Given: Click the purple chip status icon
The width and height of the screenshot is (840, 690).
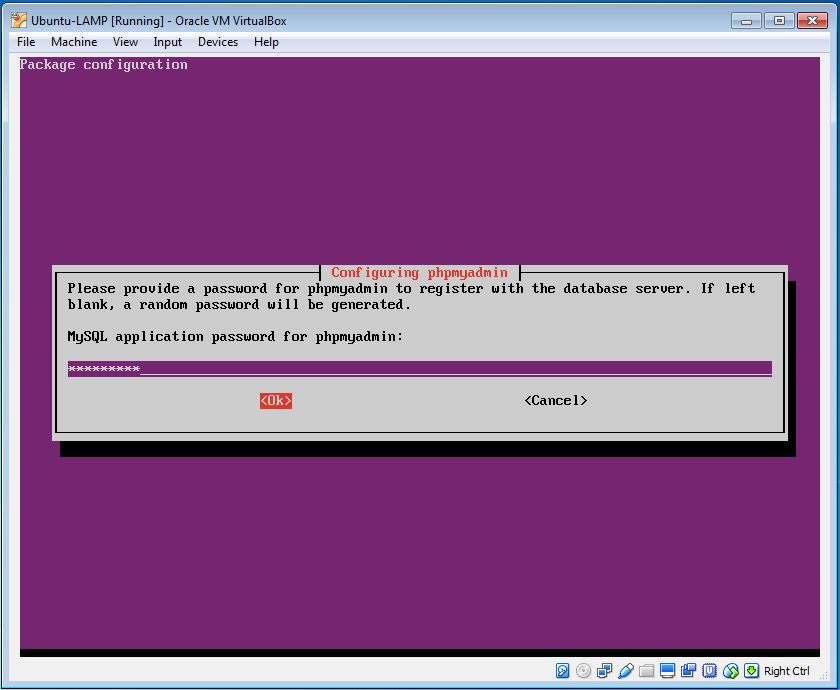Looking at the screenshot, I should pyautogui.click(x=709, y=670).
